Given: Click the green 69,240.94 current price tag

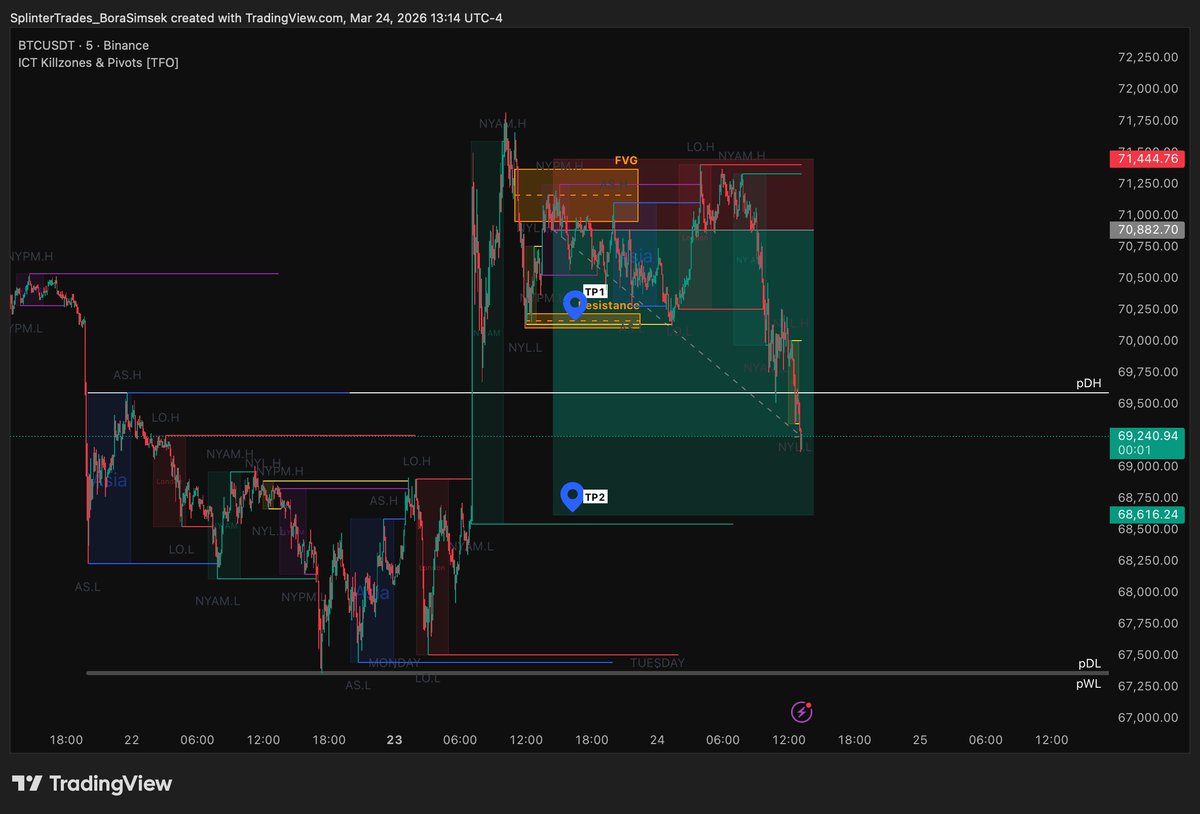Looking at the screenshot, I should [x=1146, y=442].
